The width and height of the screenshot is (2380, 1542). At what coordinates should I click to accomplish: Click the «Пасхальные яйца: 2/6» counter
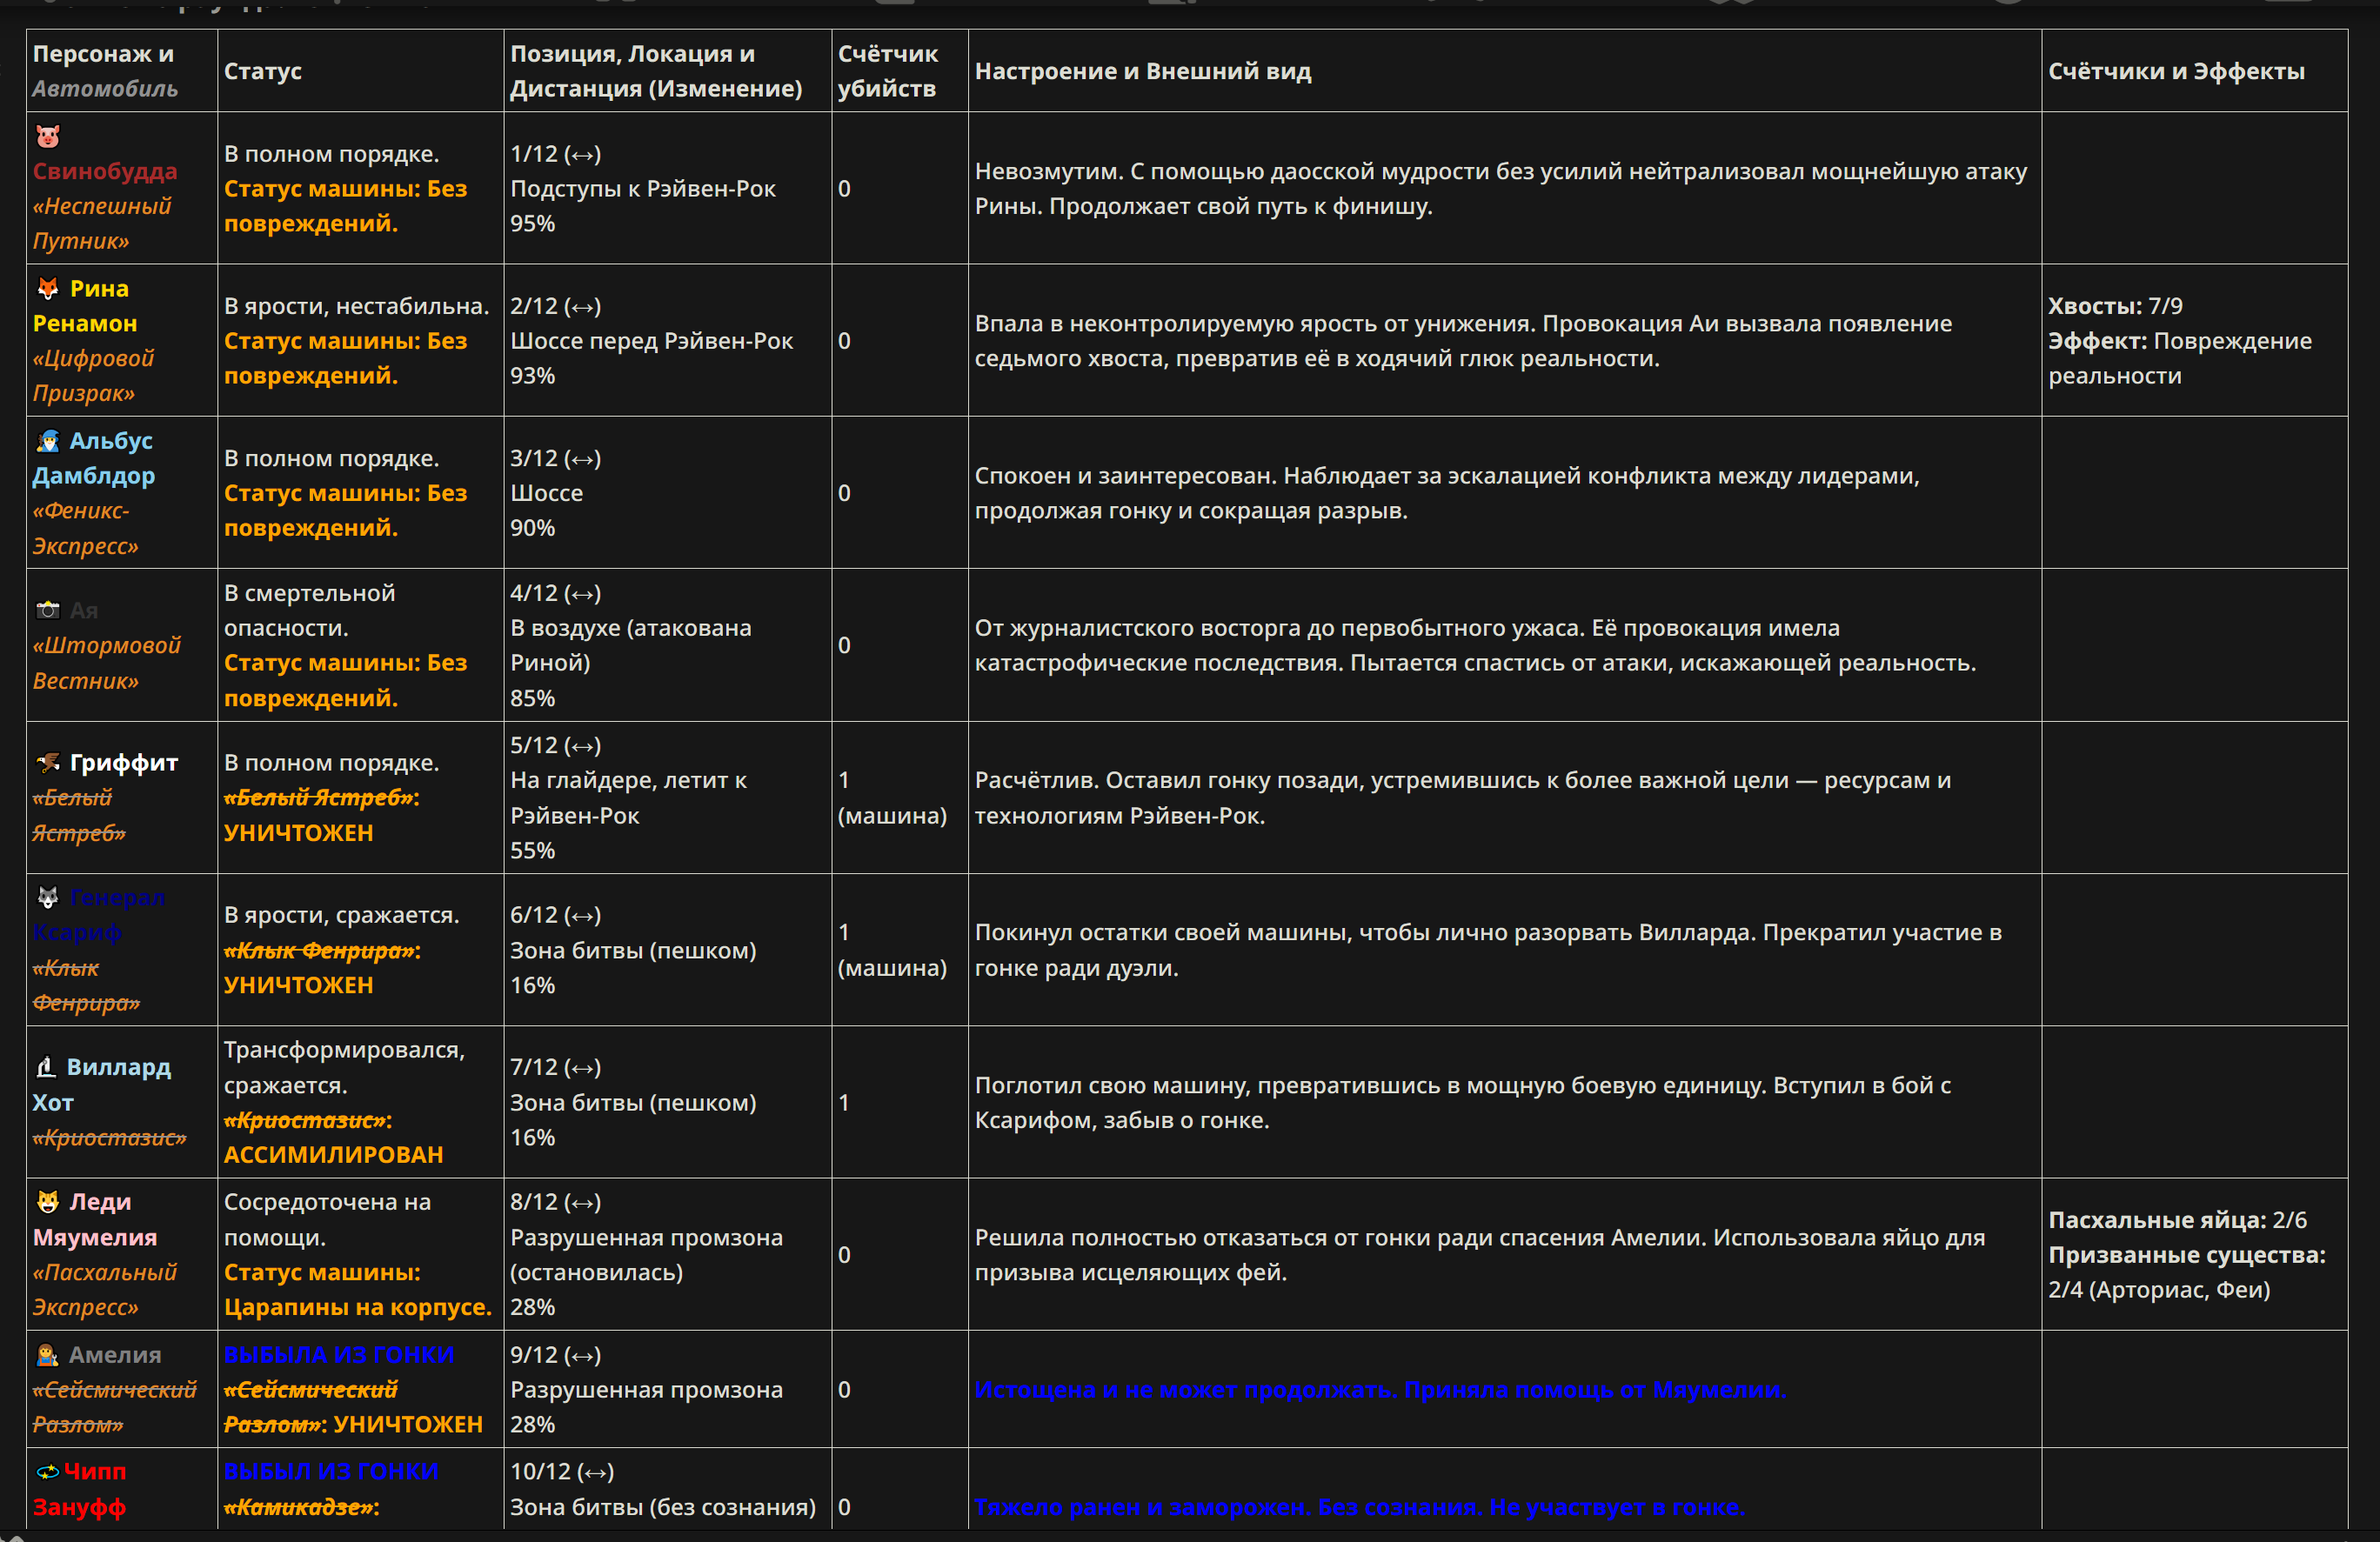click(x=2177, y=1220)
